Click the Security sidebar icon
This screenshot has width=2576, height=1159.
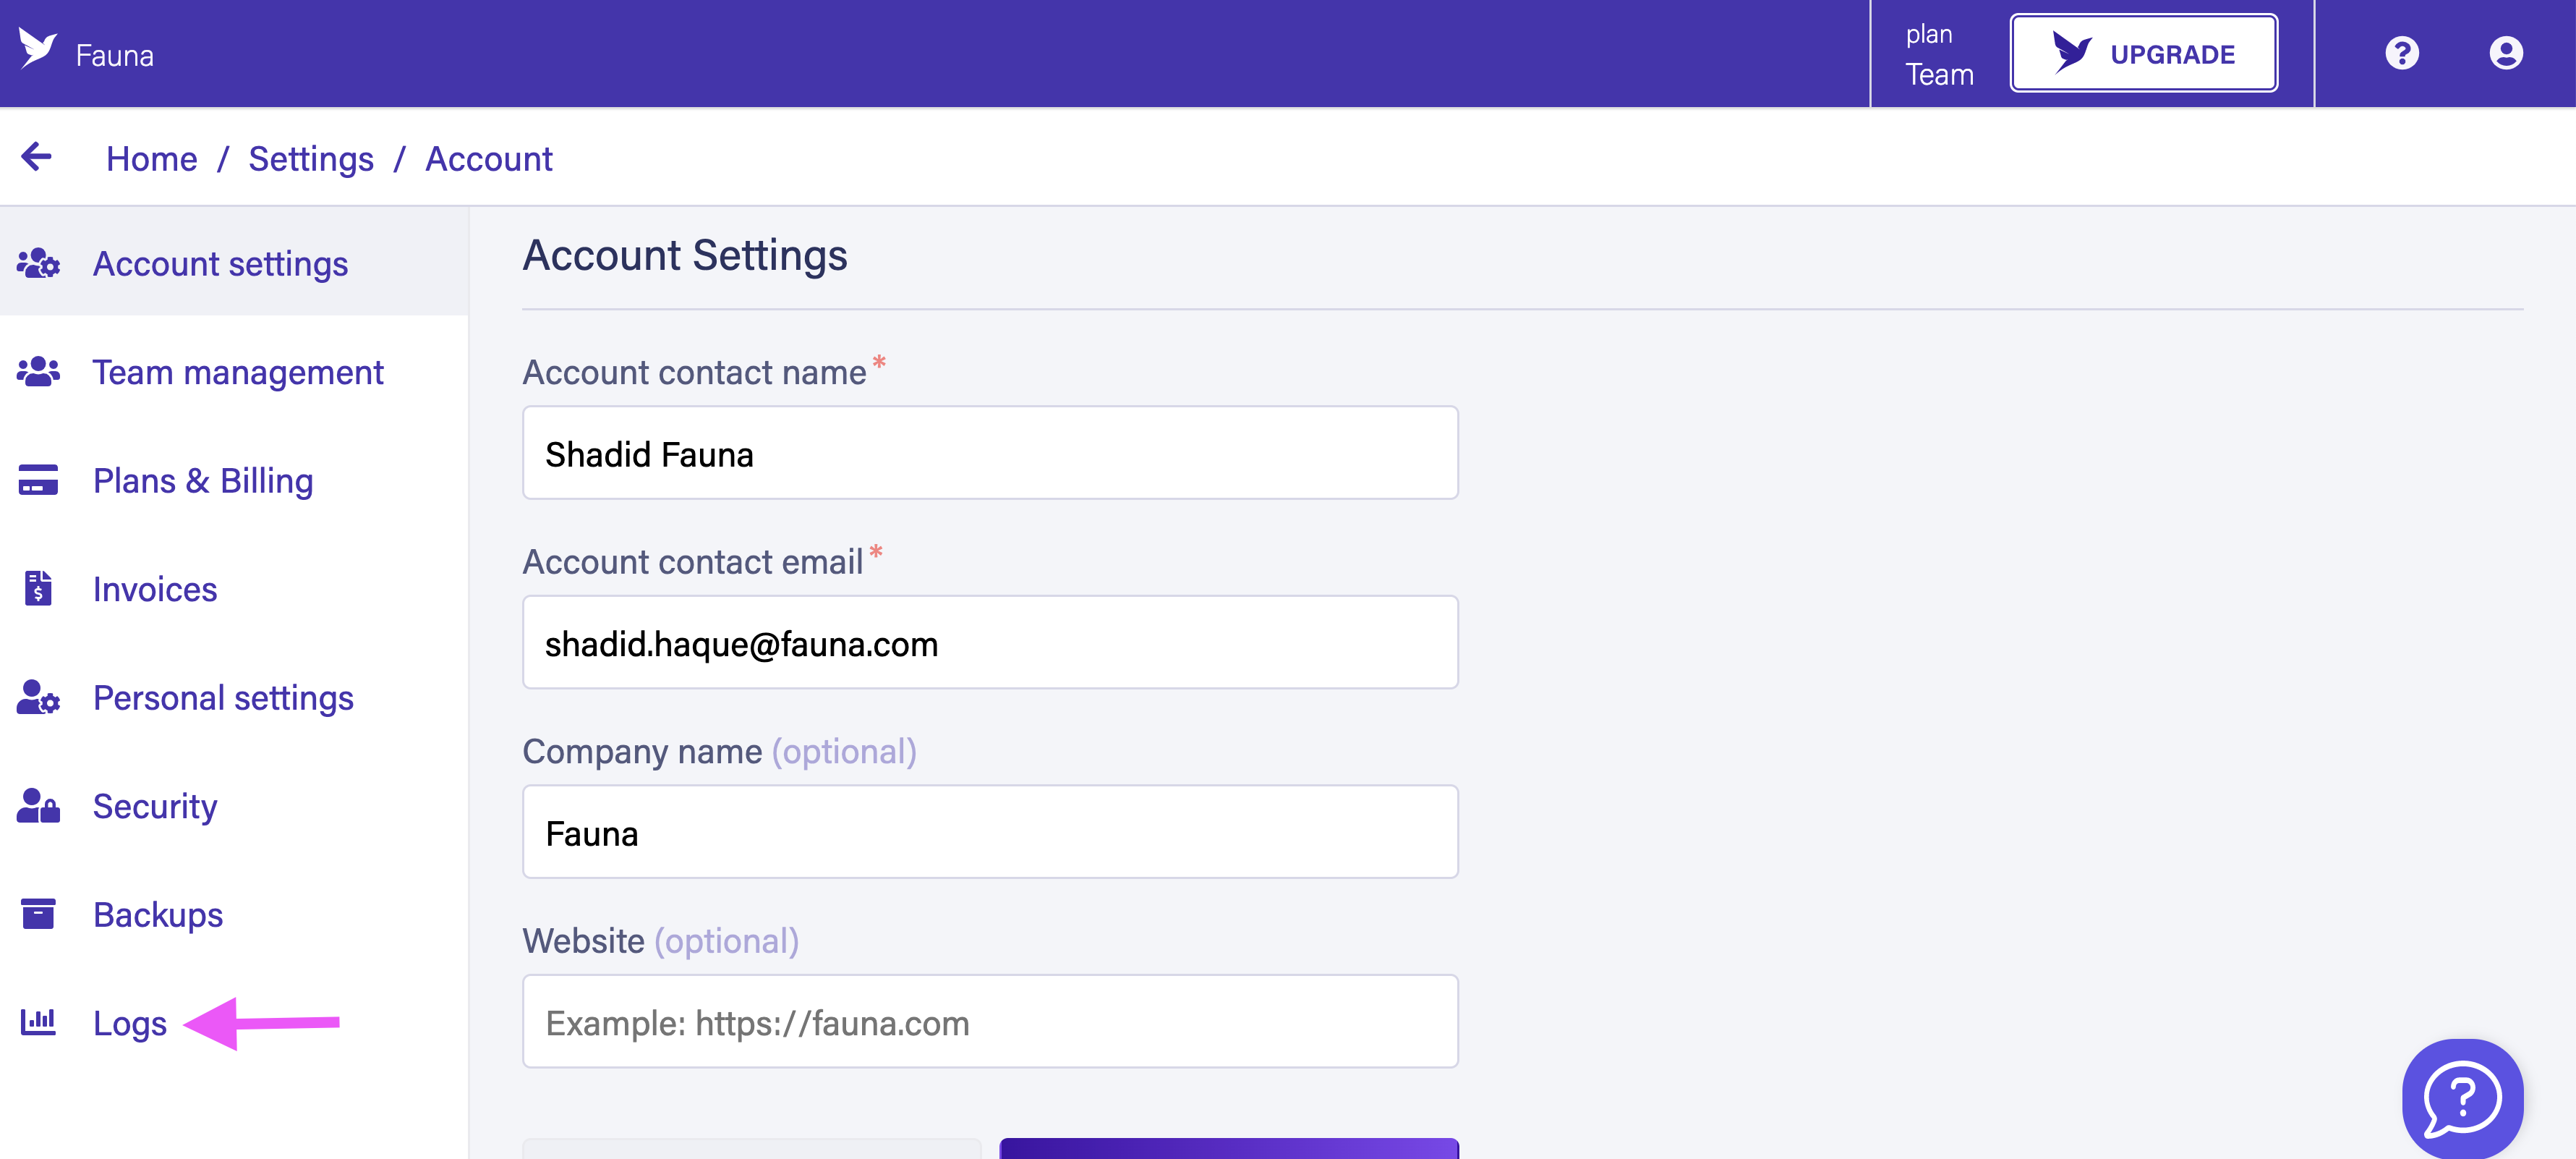40,804
